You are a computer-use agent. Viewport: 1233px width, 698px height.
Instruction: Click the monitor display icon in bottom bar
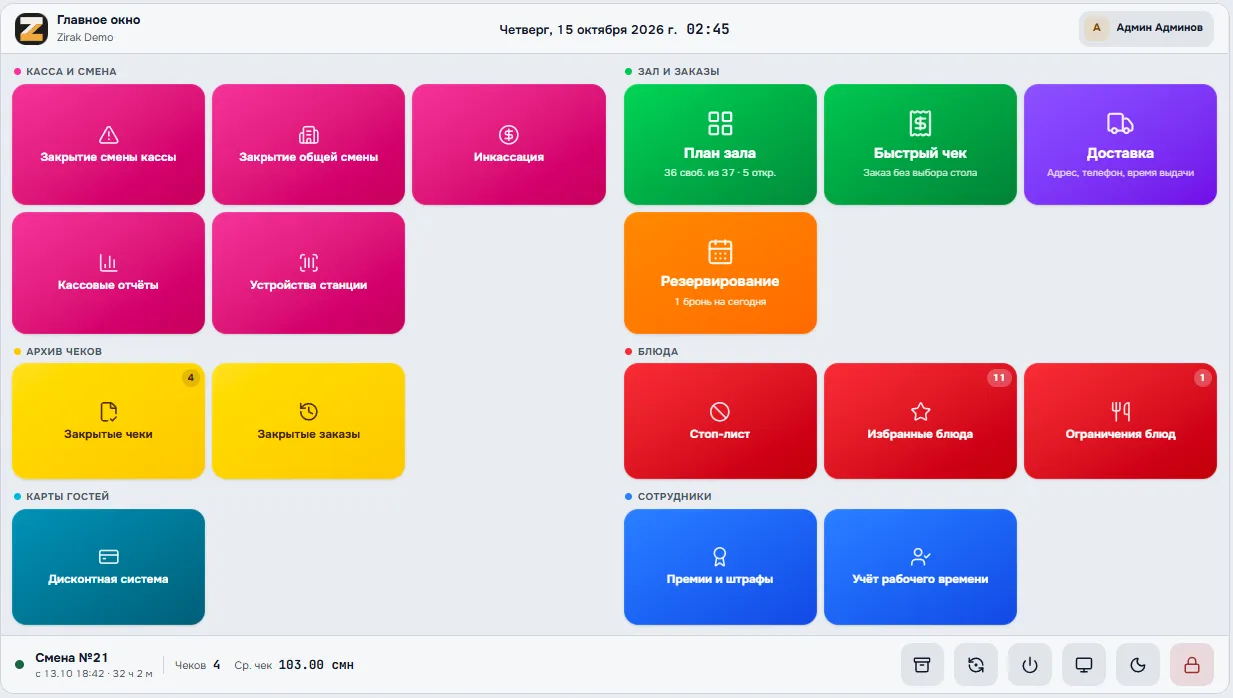point(1084,665)
